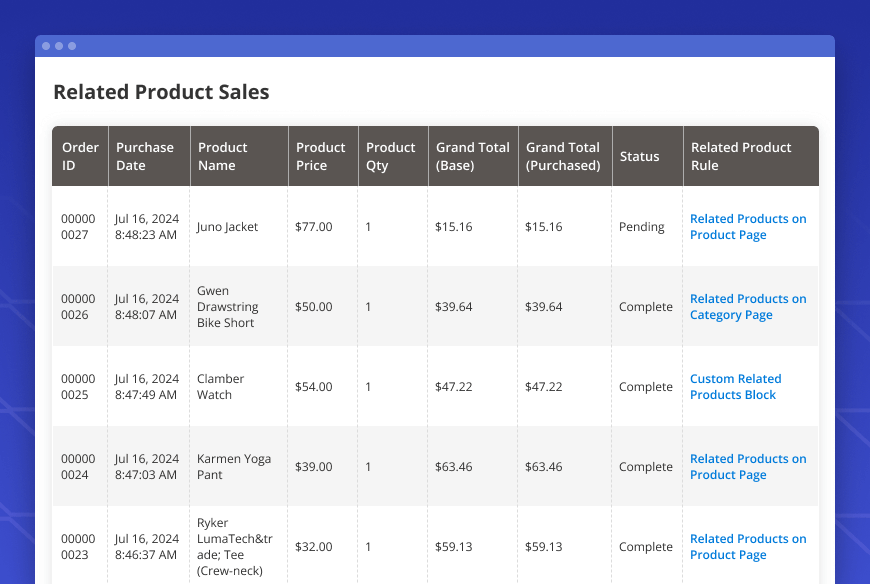
Task: Open Related Products on Category Page link
Action: (747, 307)
